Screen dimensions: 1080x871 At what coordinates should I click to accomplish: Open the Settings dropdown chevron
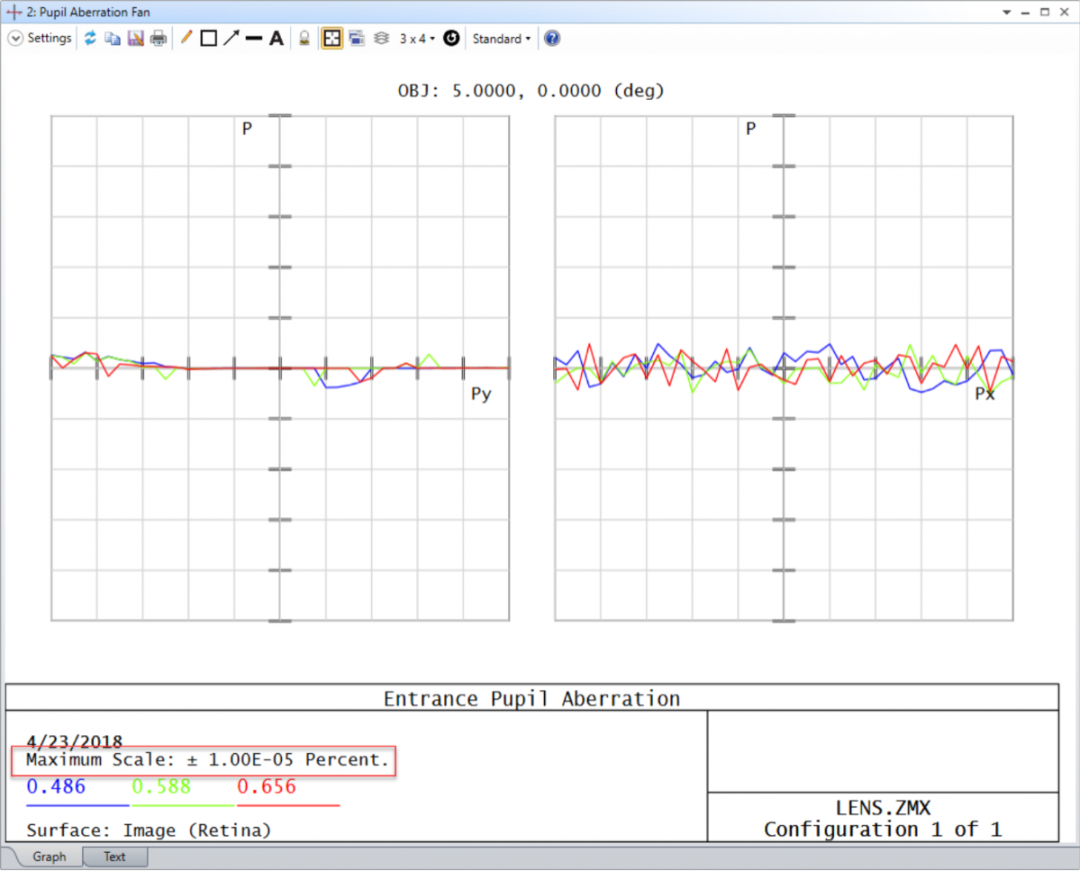pos(15,38)
